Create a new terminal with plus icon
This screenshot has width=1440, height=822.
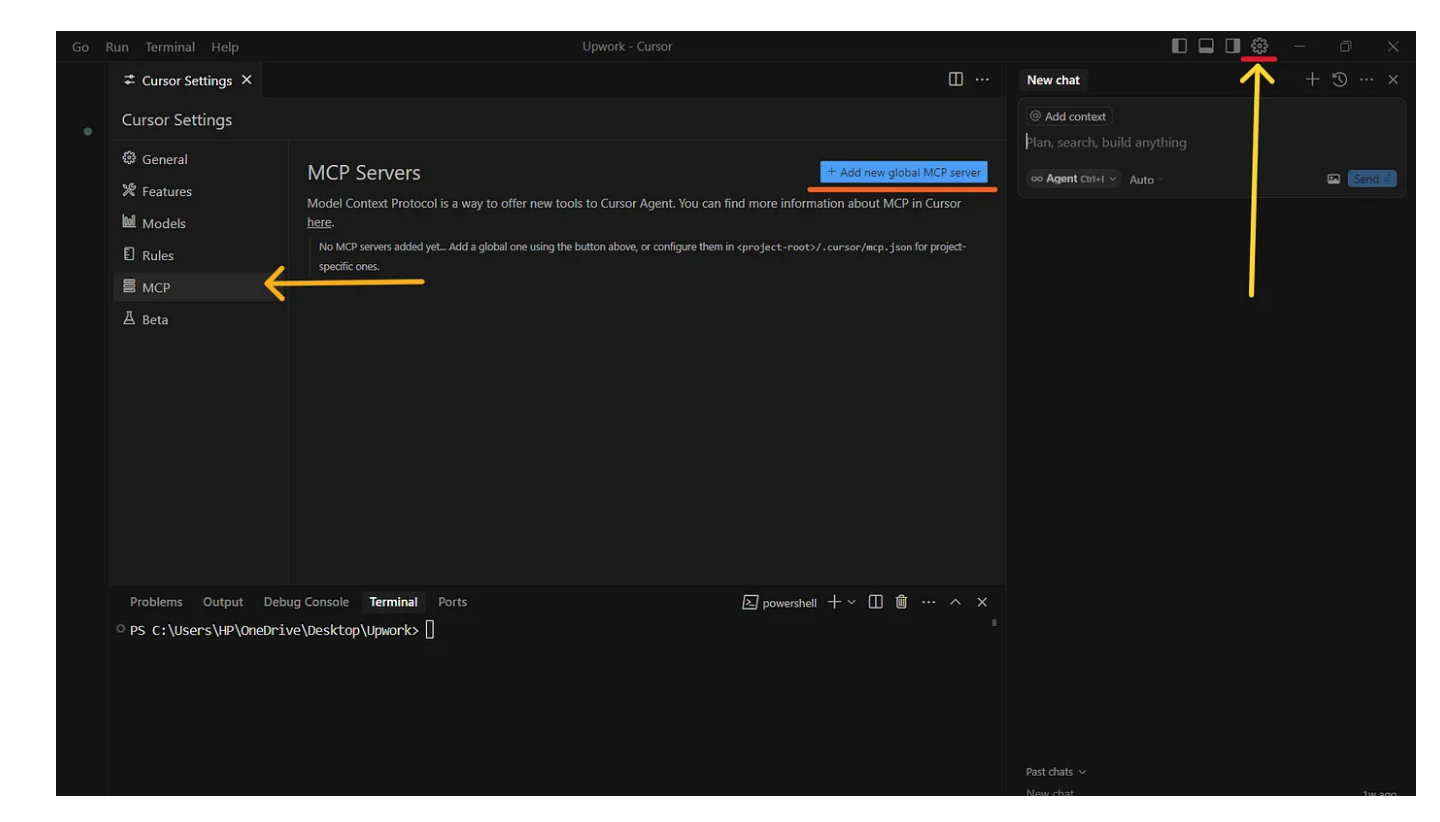(834, 602)
